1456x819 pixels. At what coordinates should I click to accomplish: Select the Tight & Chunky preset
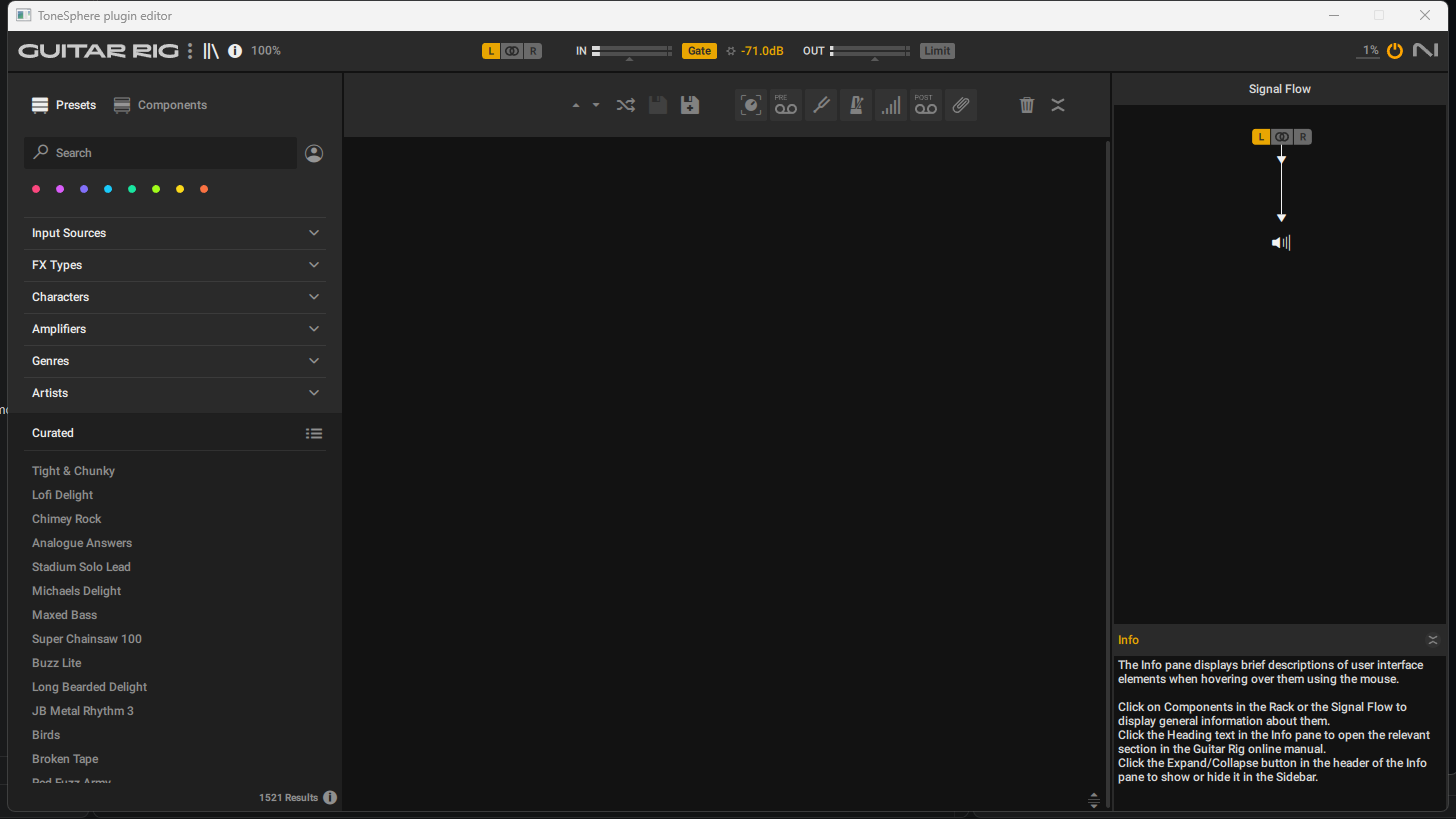coord(73,471)
